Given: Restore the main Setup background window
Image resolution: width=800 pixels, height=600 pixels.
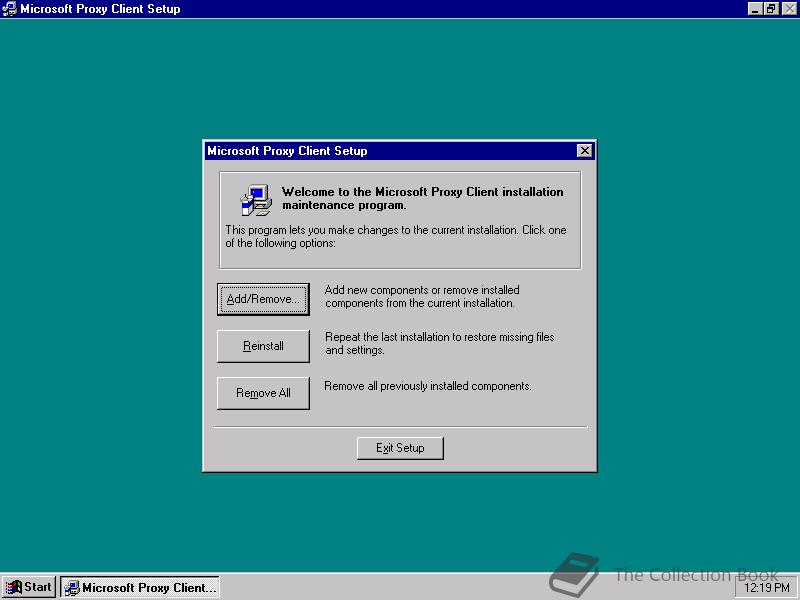Looking at the screenshot, I should tap(771, 9).
